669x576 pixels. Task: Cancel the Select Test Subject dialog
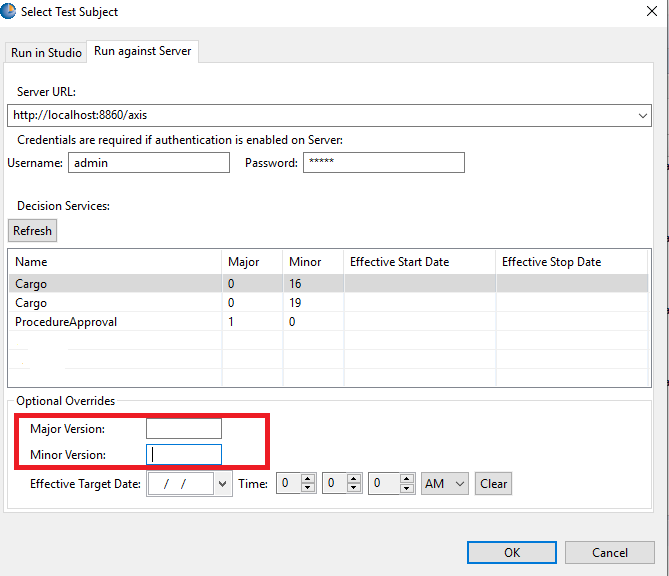pyautogui.click(x=610, y=553)
